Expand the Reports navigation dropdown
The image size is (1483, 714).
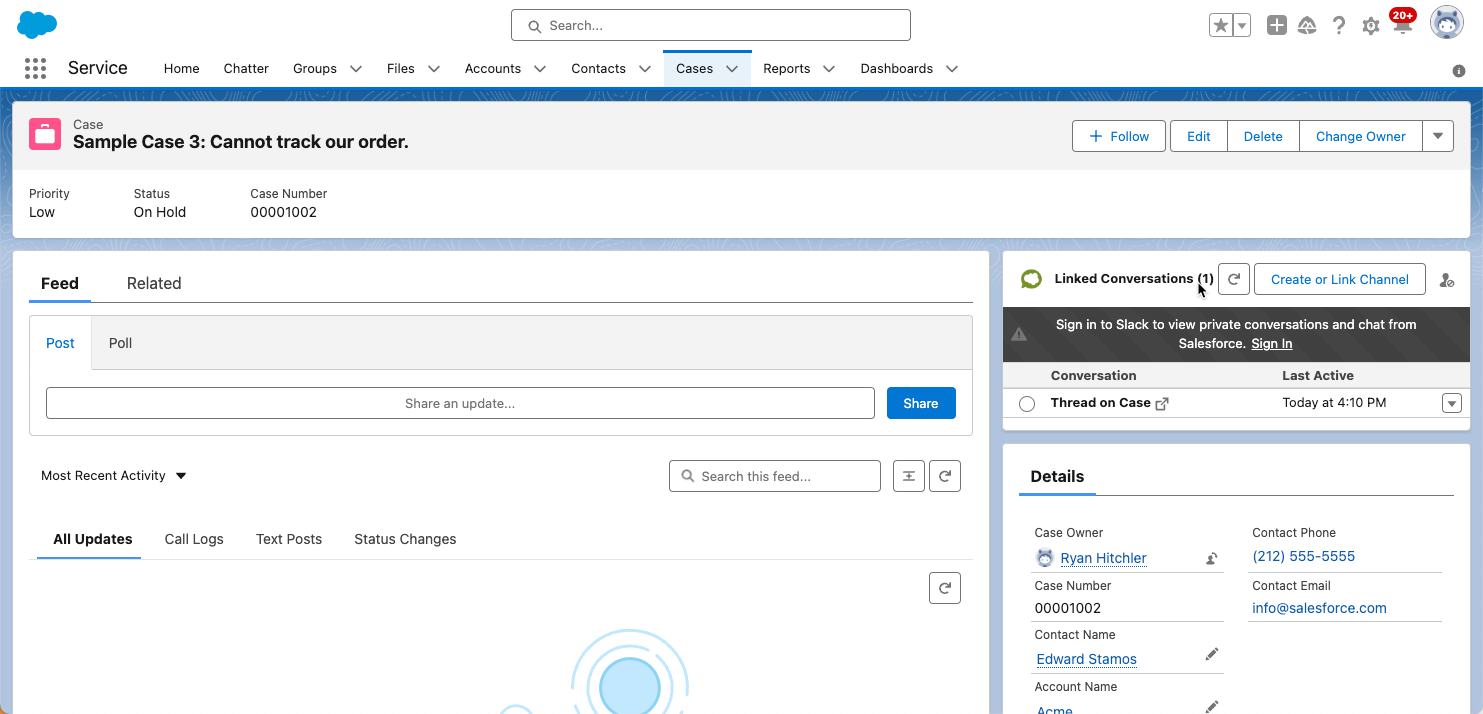click(x=829, y=69)
